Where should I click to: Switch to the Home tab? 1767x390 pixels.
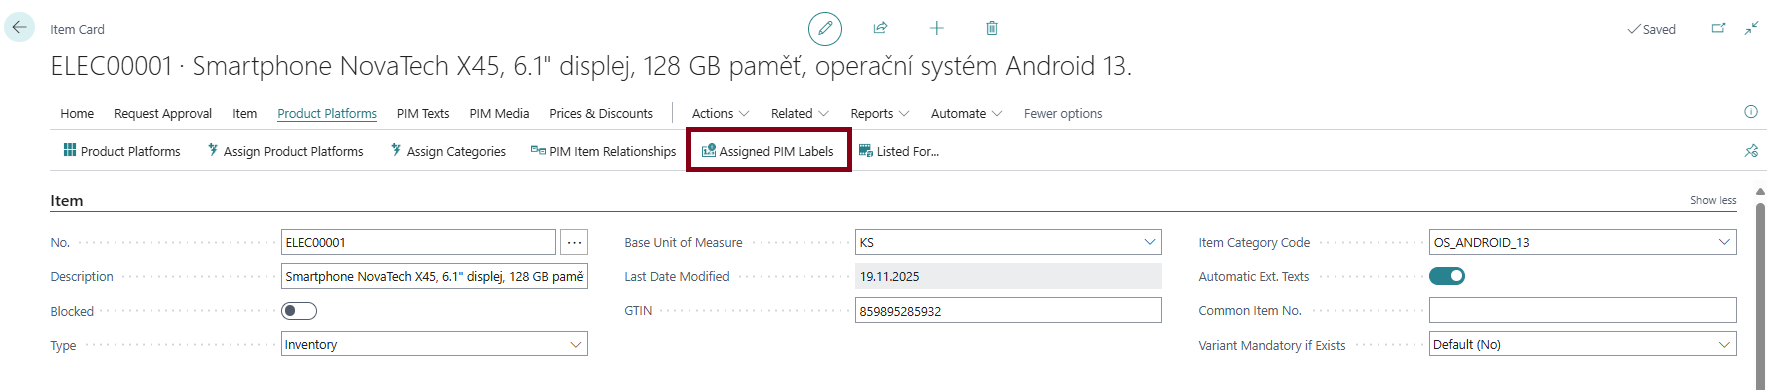click(77, 113)
